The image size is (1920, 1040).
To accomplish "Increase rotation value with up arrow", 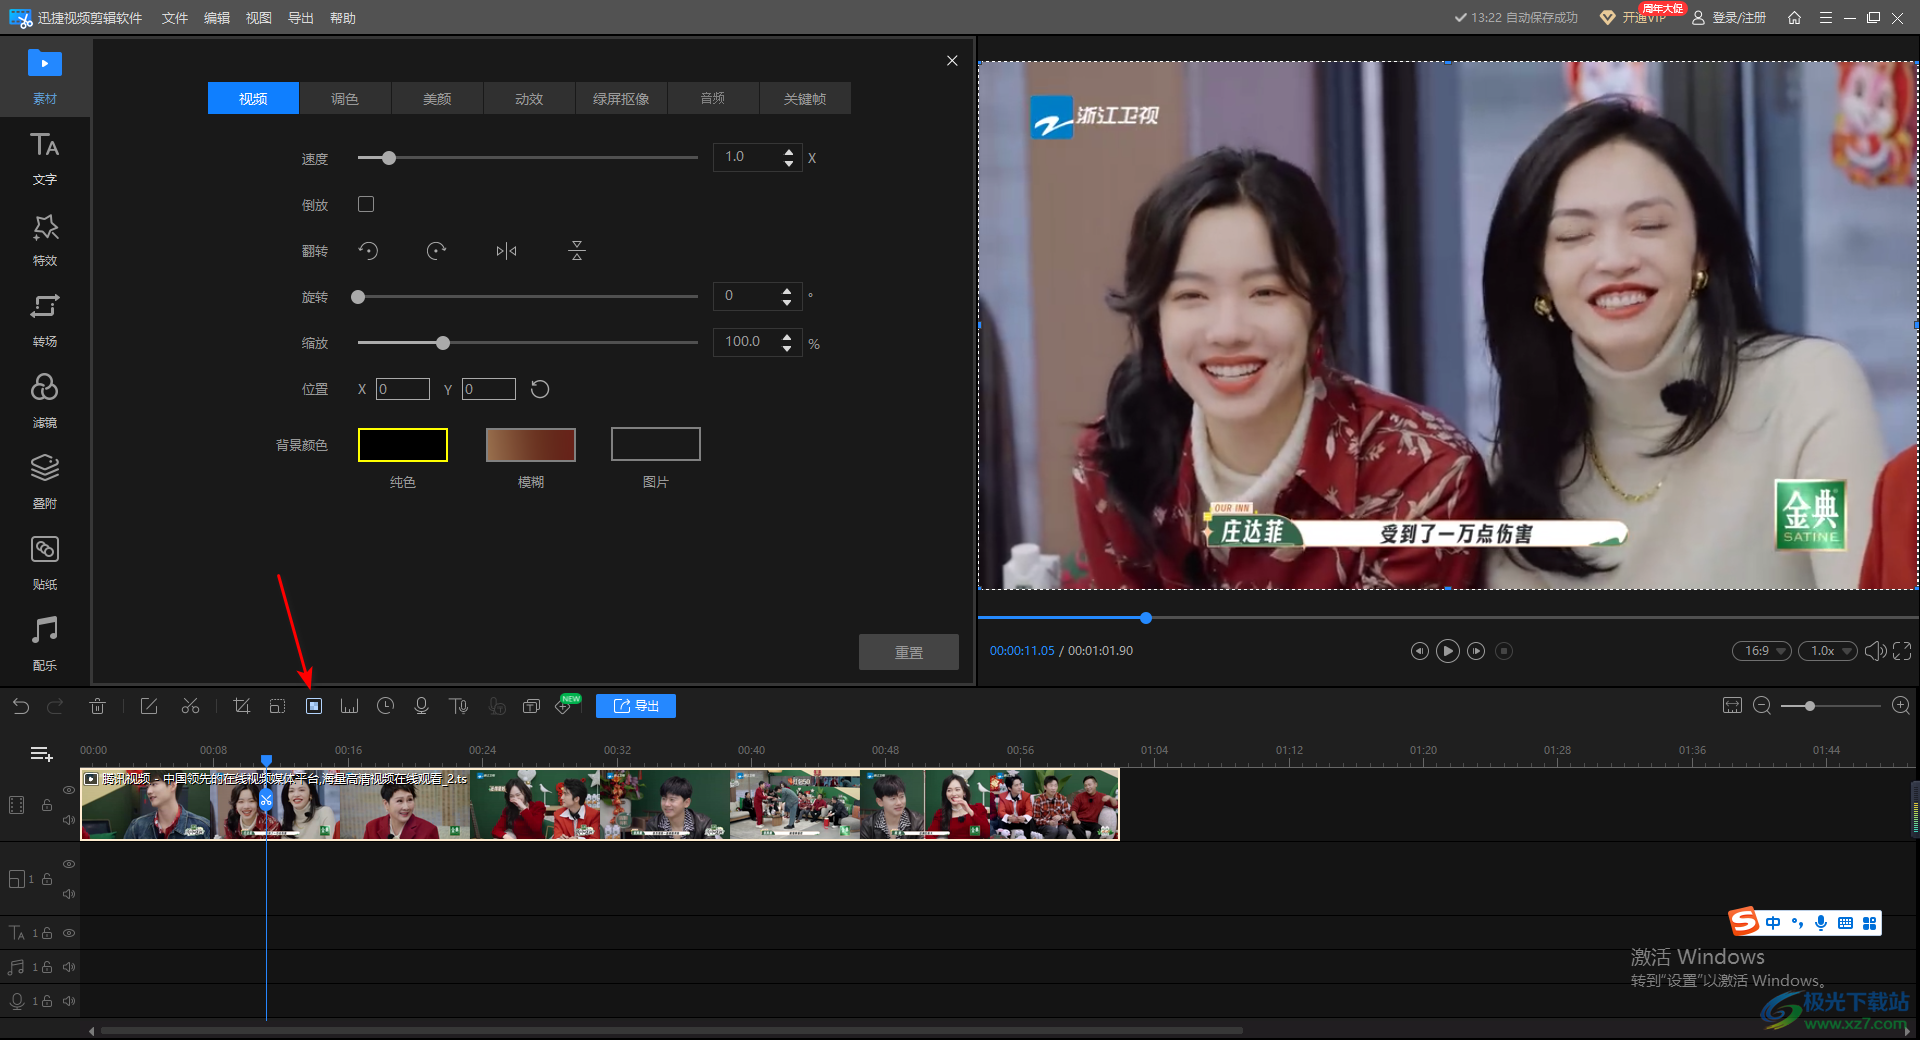I will pyautogui.click(x=787, y=291).
